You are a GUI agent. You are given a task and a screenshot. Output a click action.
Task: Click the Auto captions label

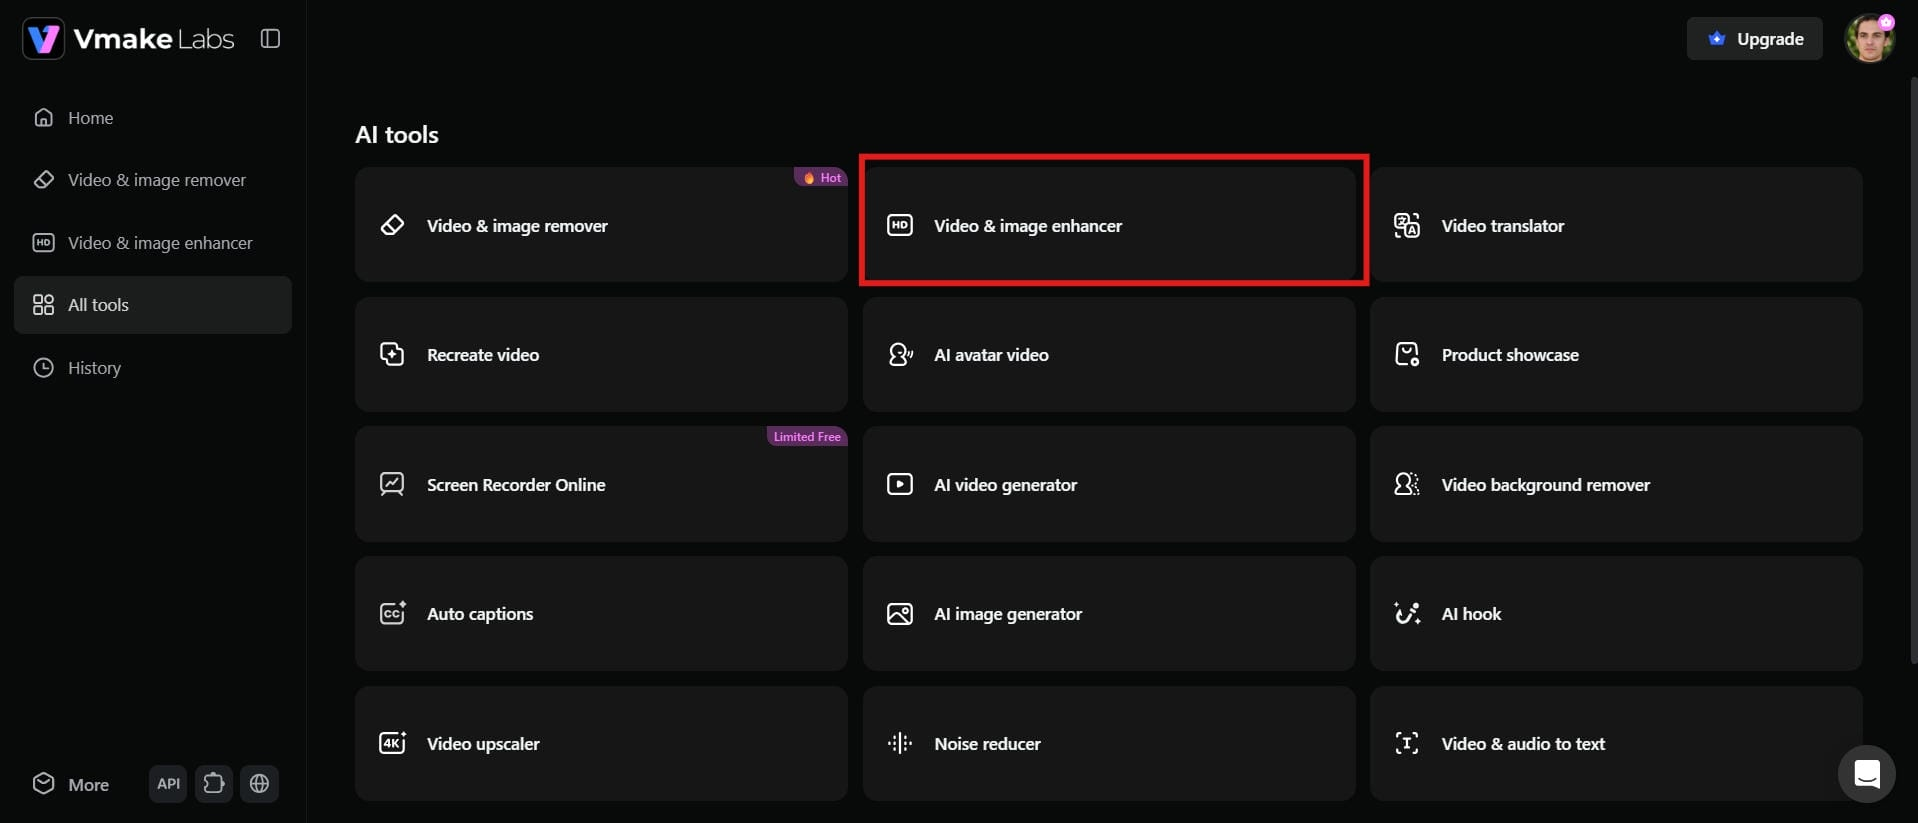480,614
